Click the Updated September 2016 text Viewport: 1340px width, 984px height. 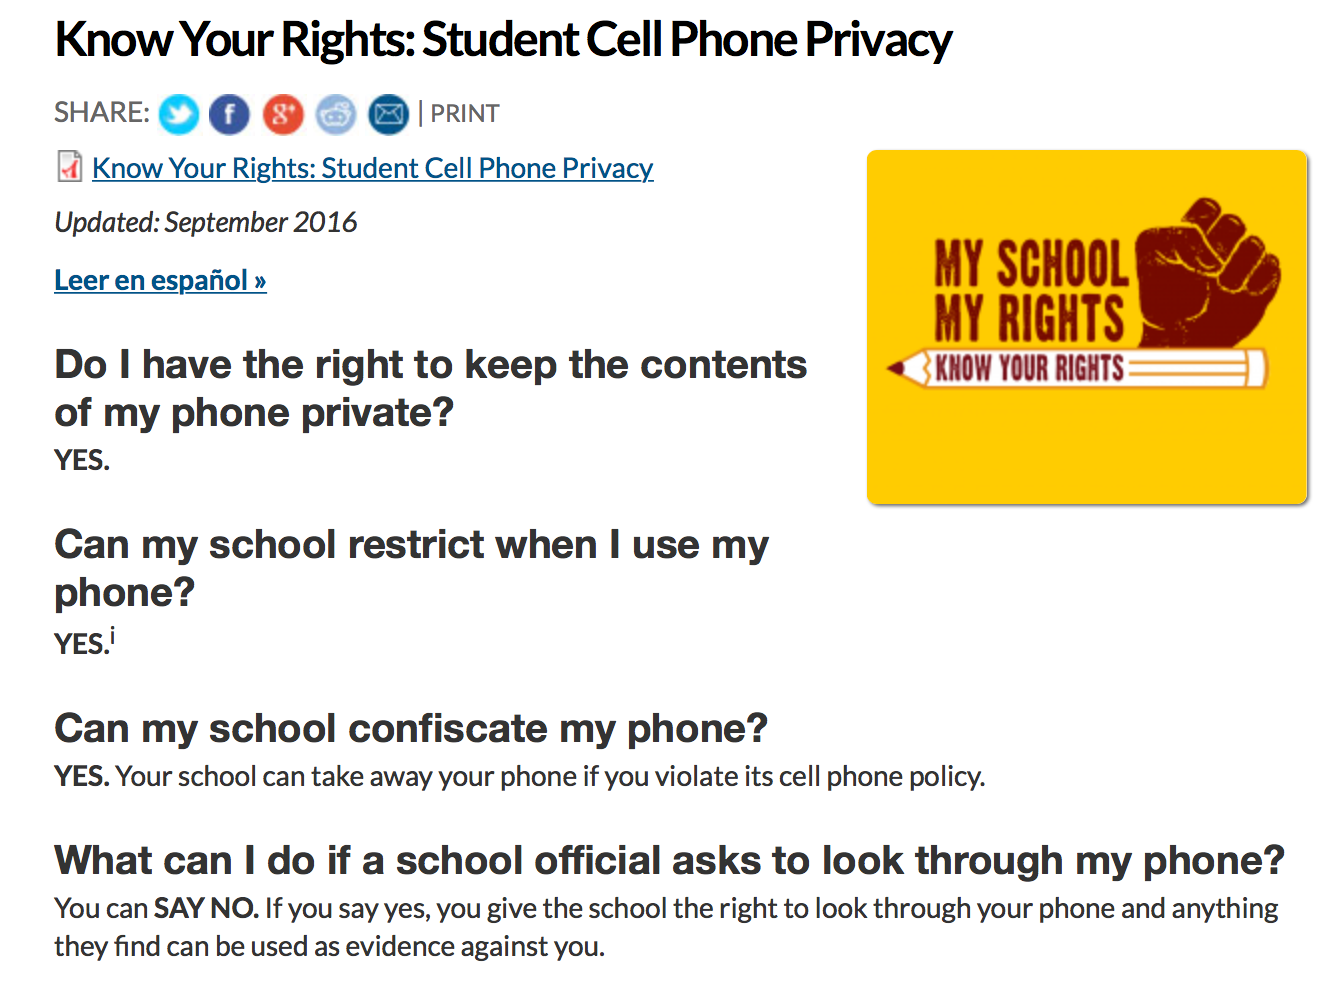(206, 222)
